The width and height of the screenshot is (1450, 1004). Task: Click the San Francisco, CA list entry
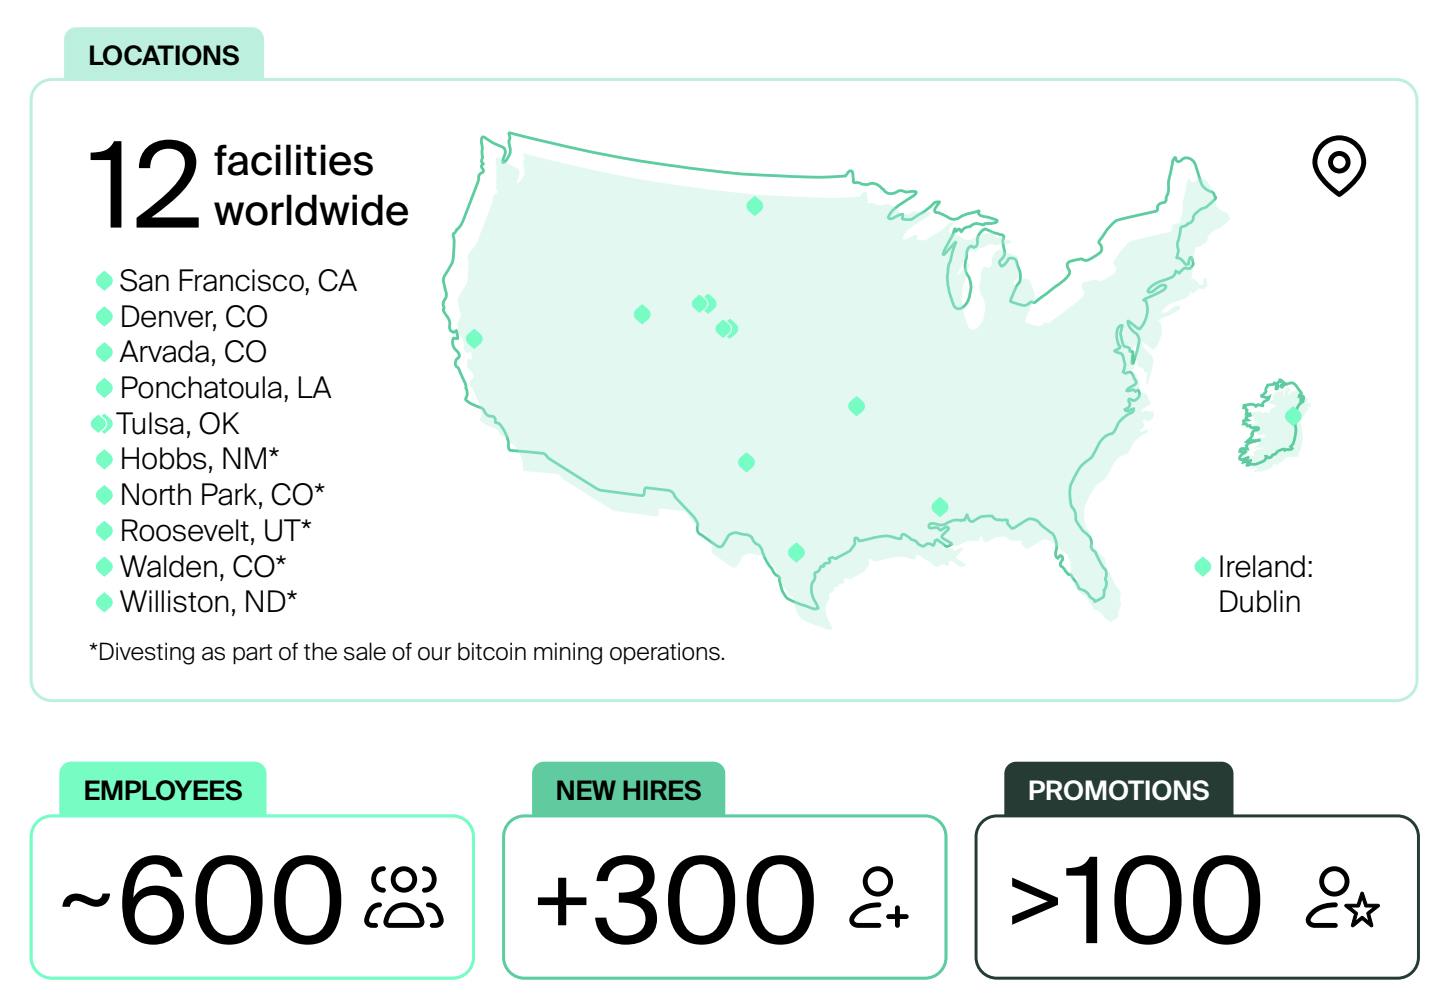tap(237, 281)
